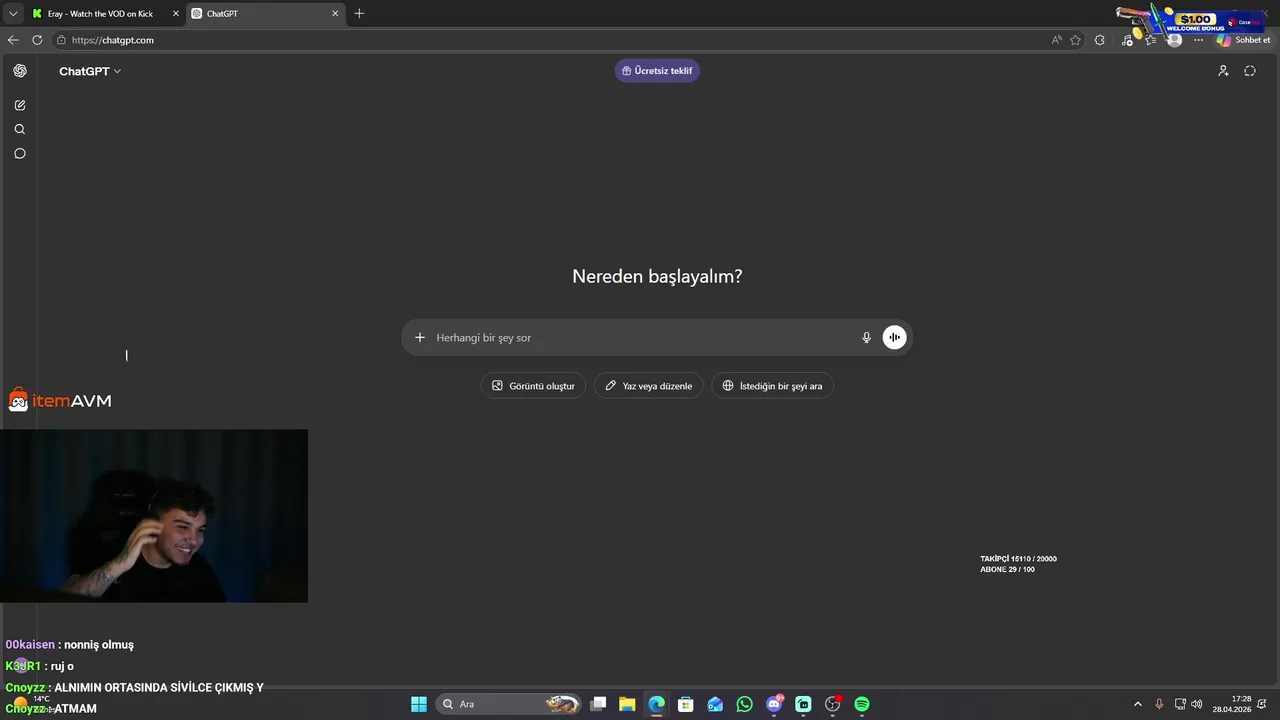Open Outlook mail from taskbar
The height and width of the screenshot is (720, 1280).
coord(715,704)
